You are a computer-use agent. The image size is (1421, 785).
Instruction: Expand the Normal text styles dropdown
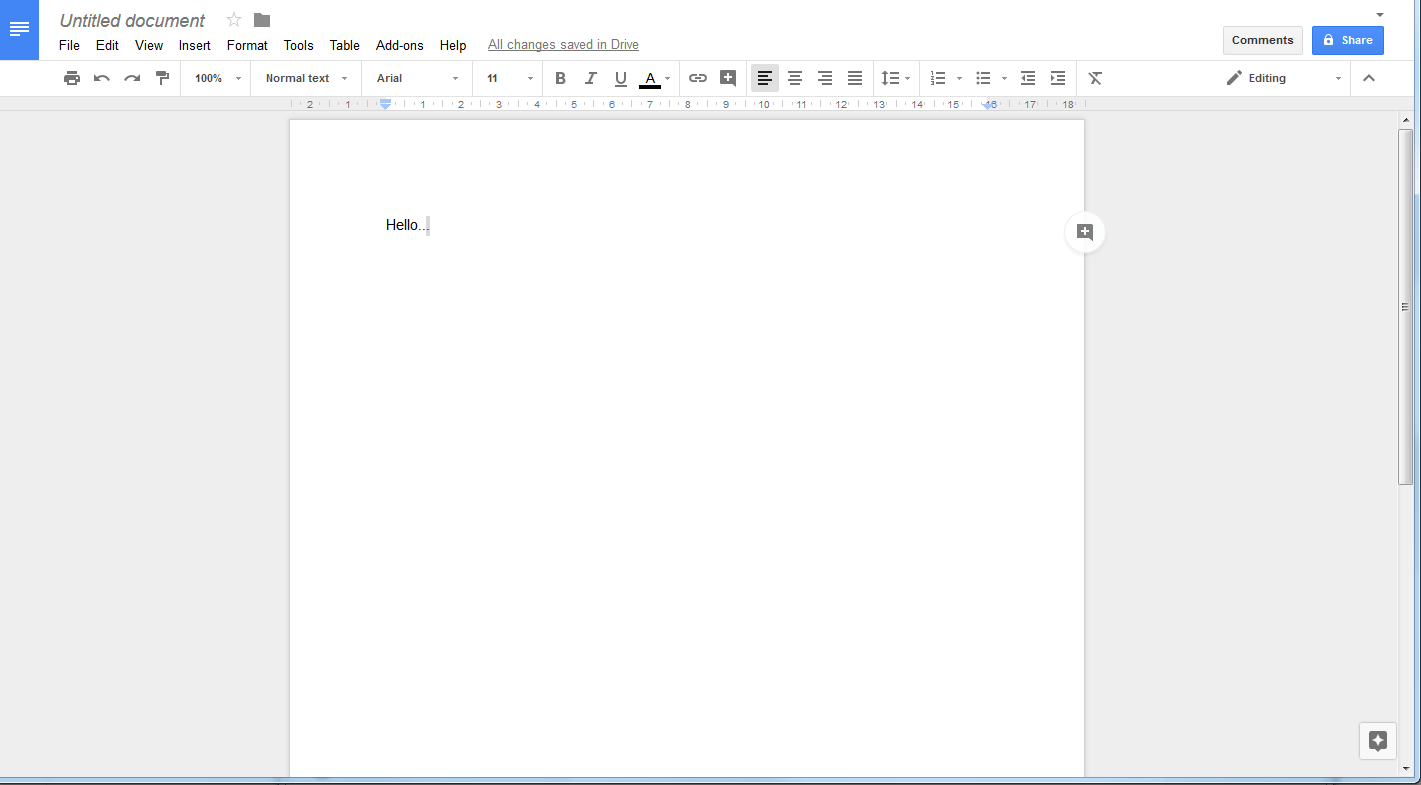(306, 78)
